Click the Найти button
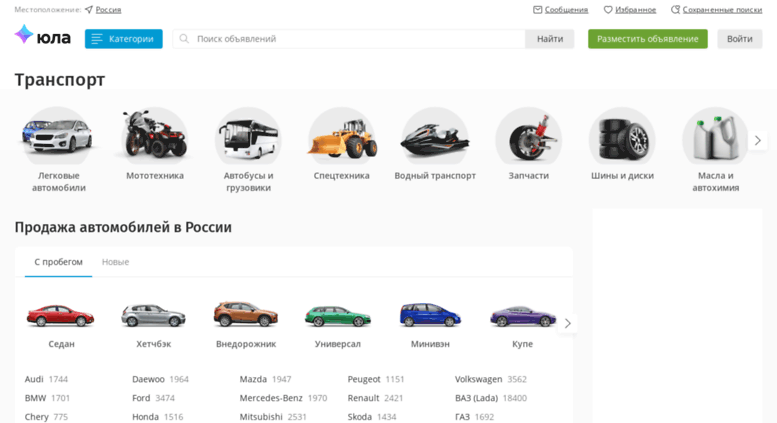This screenshot has height=423, width=777. tap(550, 39)
